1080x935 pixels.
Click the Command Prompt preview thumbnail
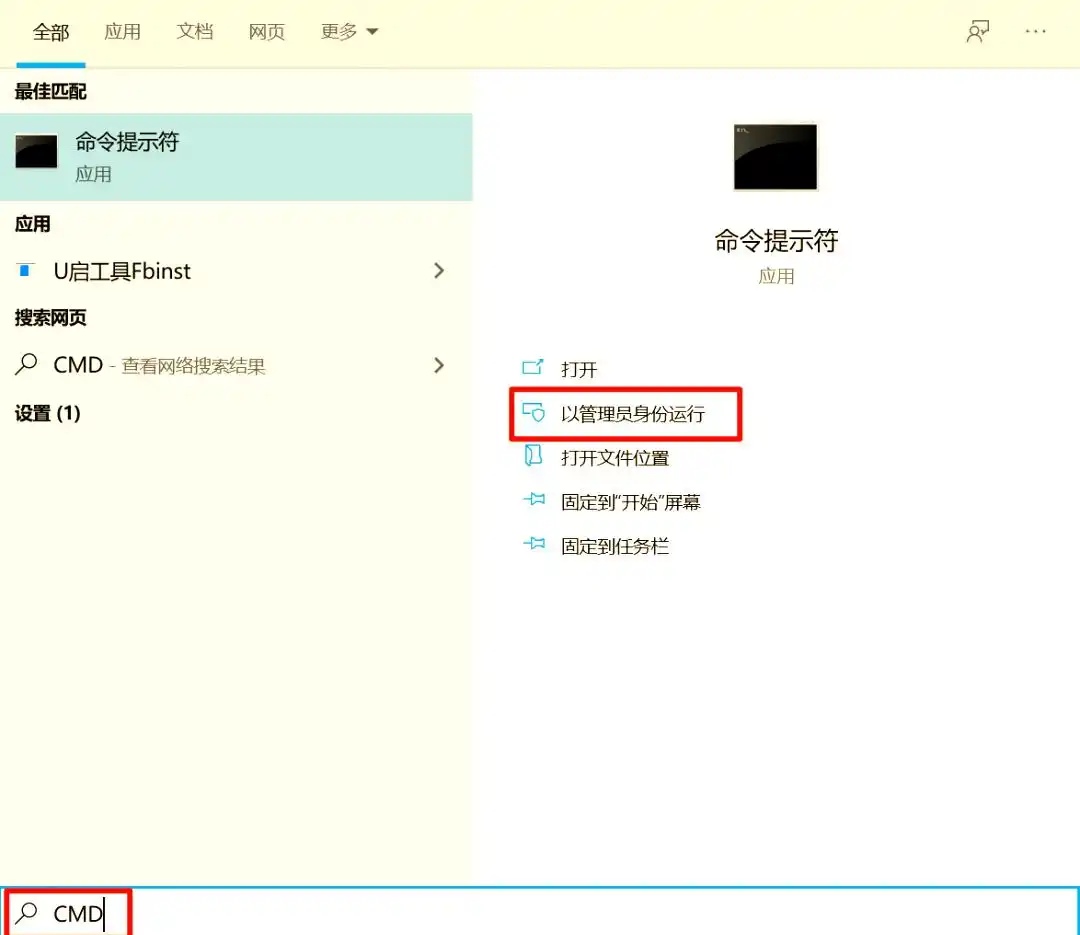pyautogui.click(x=776, y=156)
